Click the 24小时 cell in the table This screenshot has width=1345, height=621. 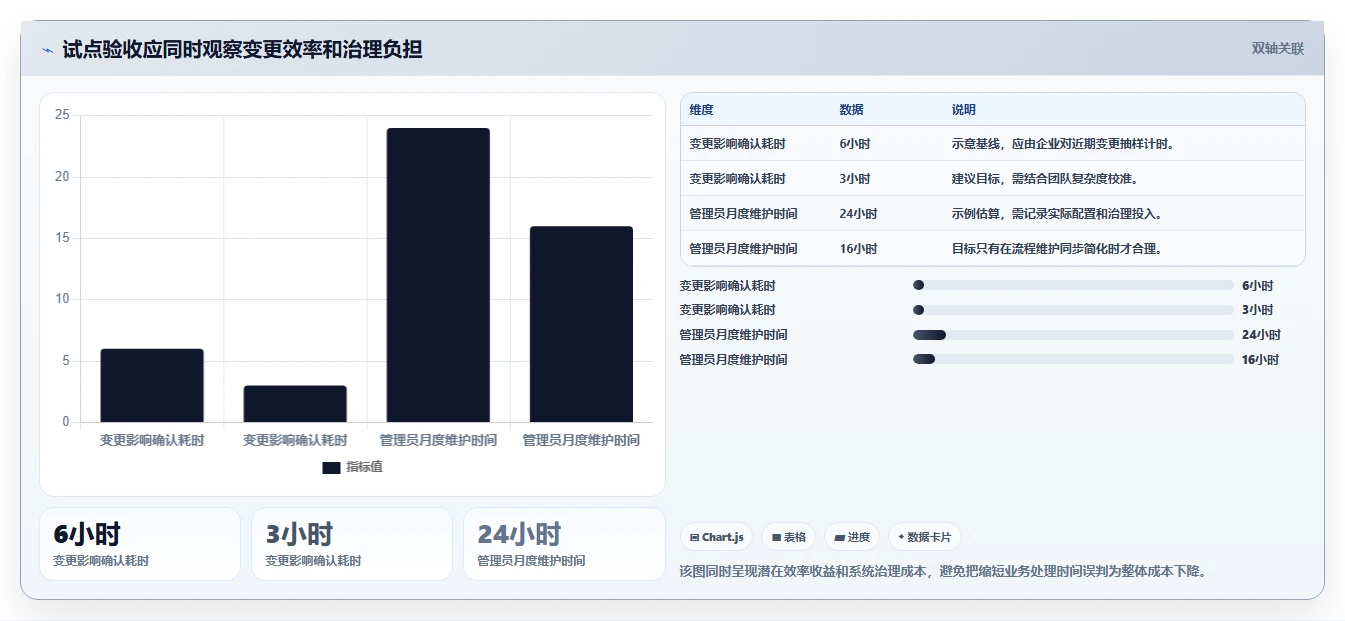point(859,214)
